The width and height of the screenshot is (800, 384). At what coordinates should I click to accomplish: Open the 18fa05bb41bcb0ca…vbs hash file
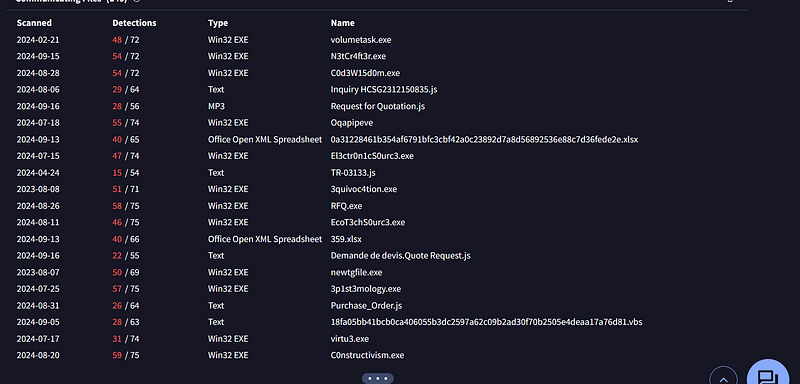click(x=486, y=322)
